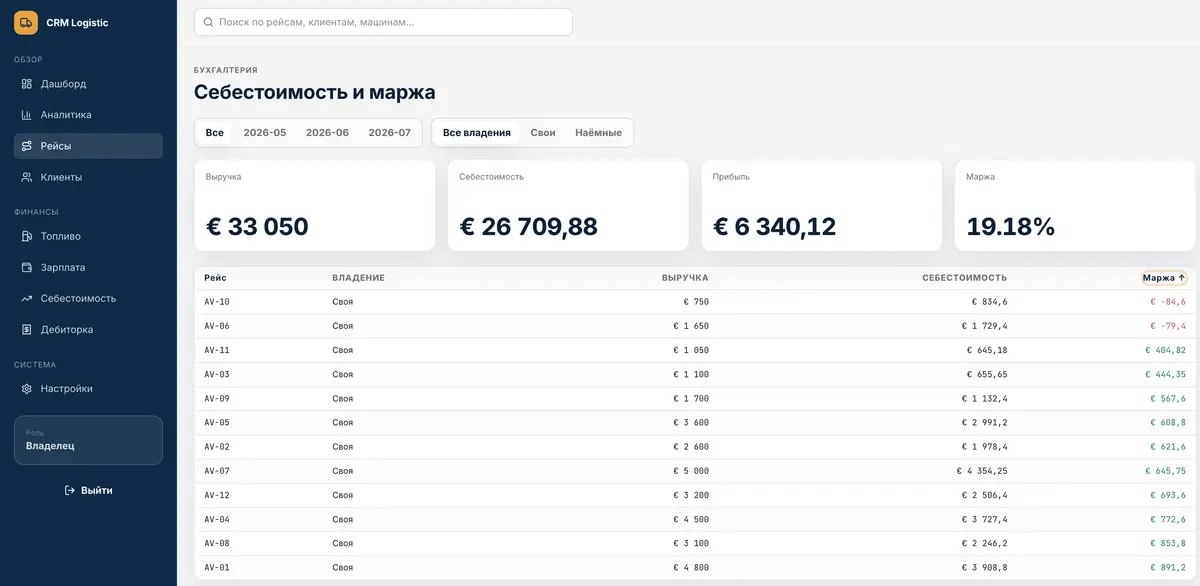Log out with Выйти button
This screenshot has height=586, width=1200.
click(x=88, y=490)
